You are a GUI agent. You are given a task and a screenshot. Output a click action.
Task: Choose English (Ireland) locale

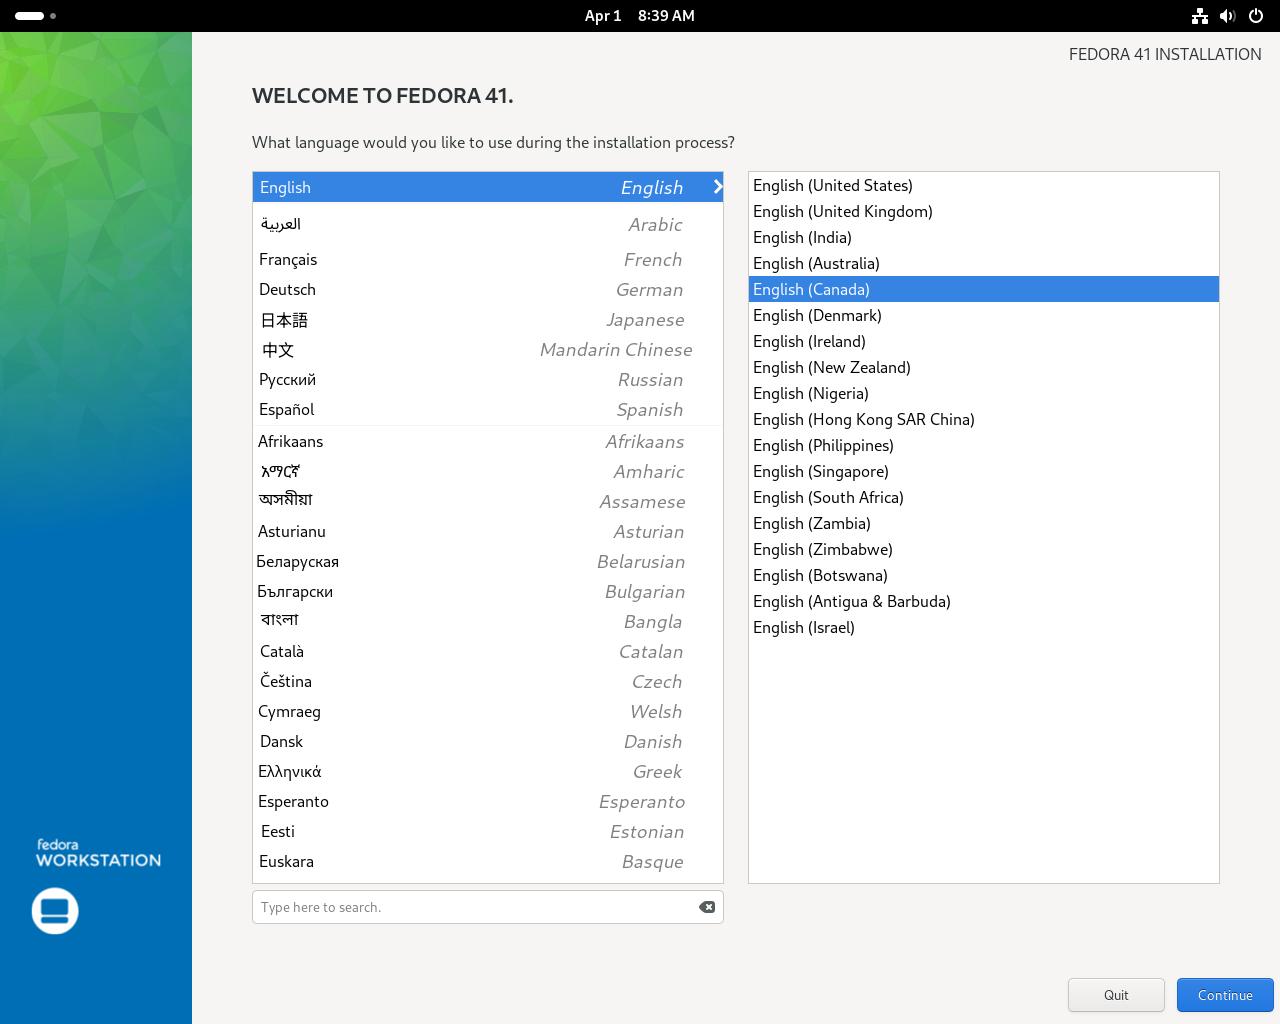984,341
